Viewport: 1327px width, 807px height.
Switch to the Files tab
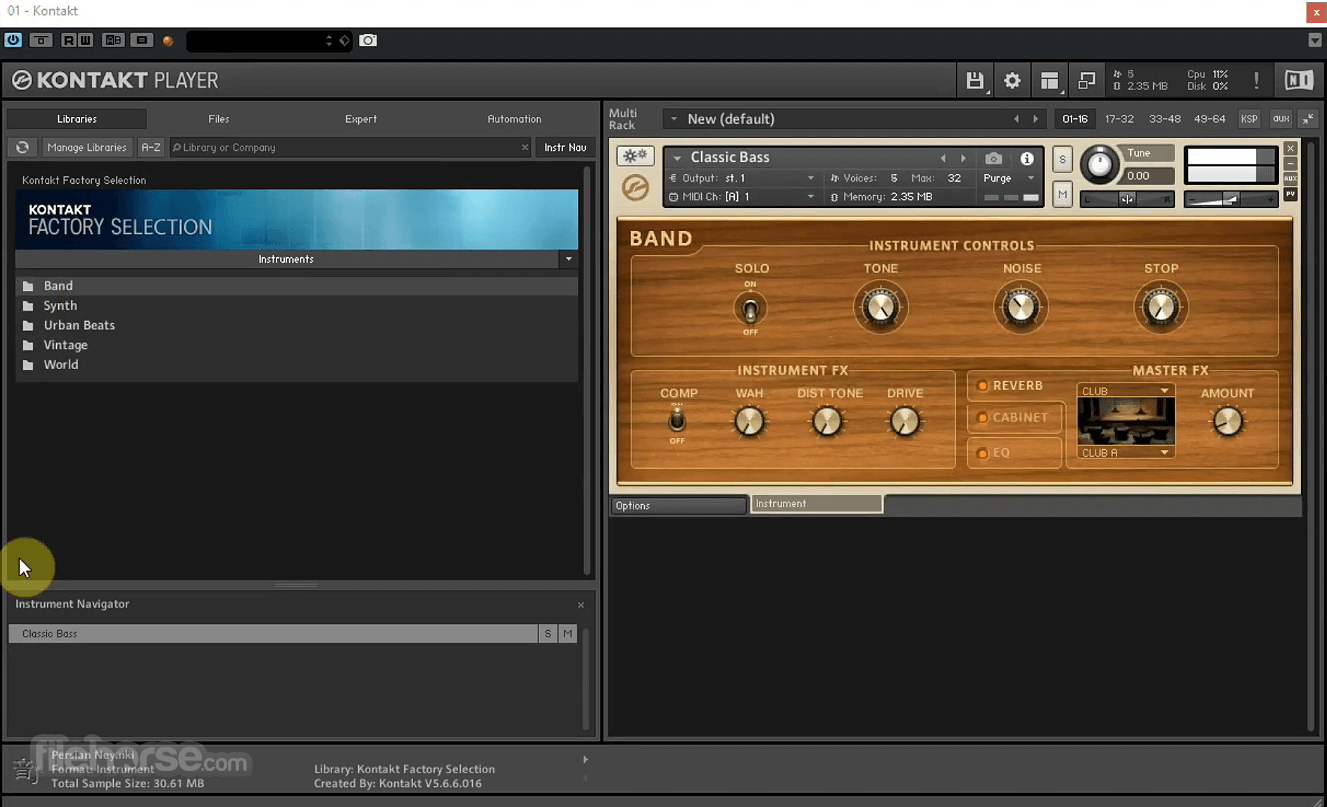218,119
